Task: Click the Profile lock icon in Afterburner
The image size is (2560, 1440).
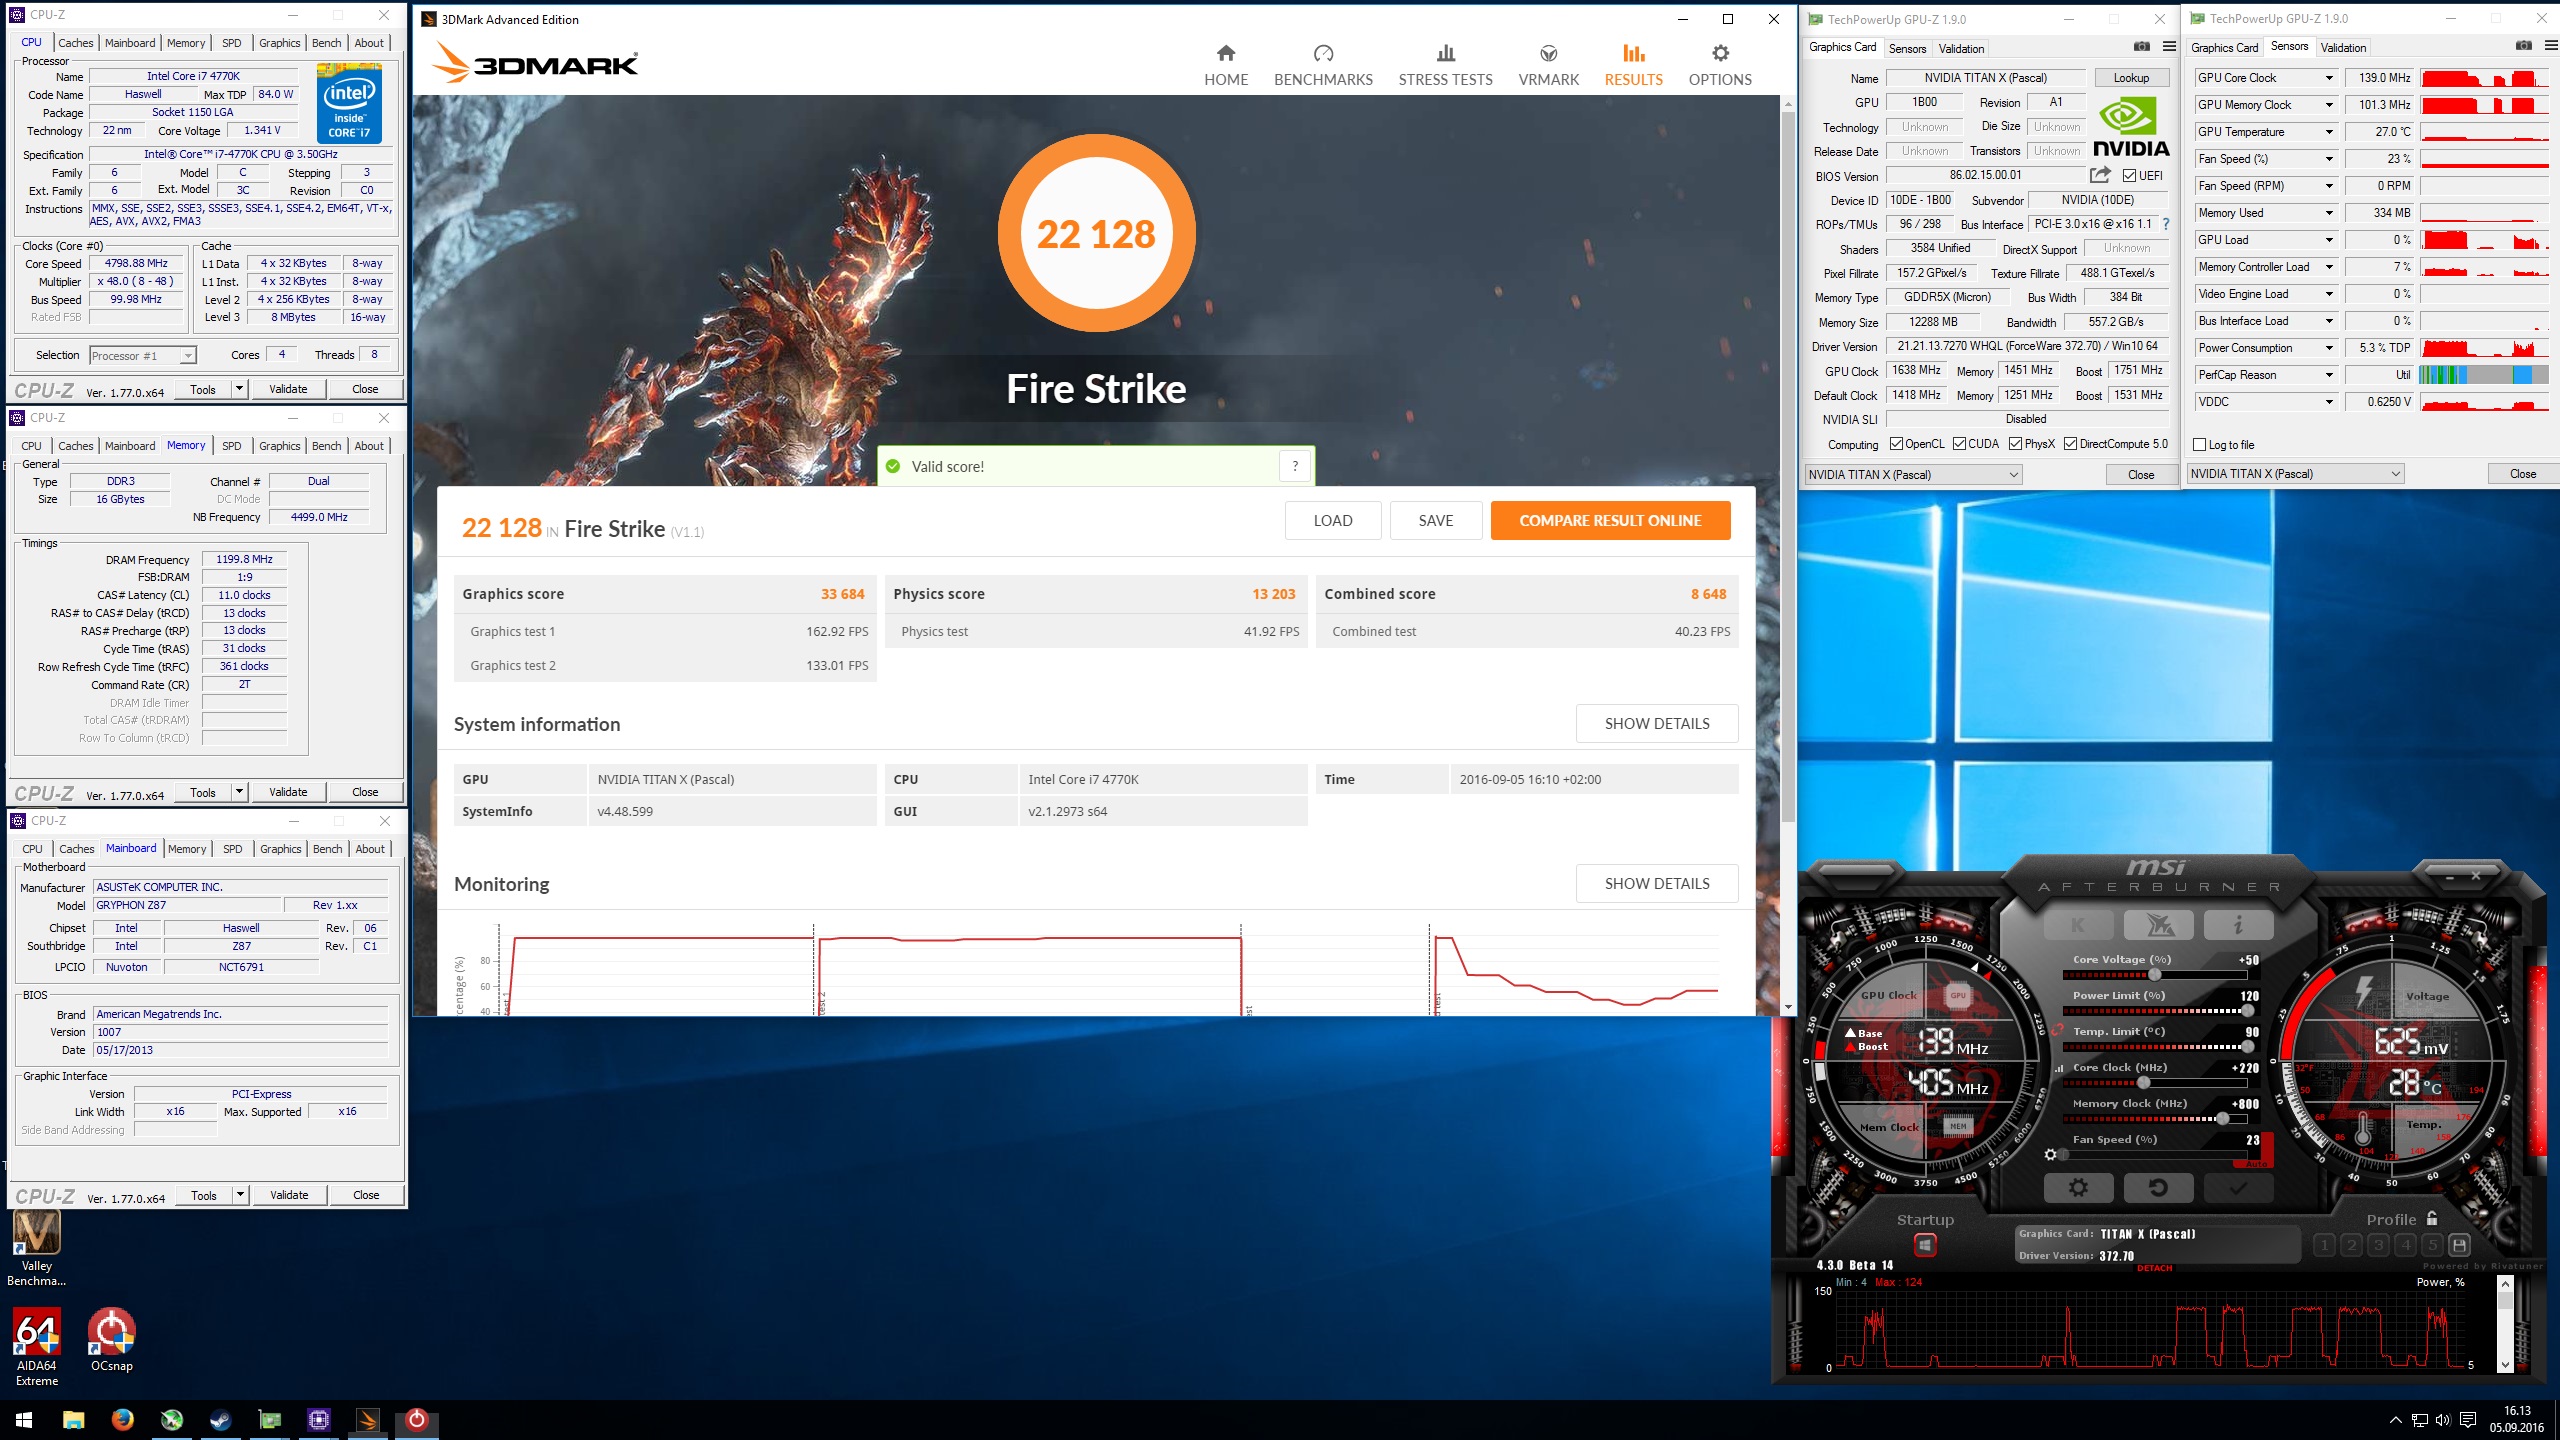Action: [x=2432, y=1218]
